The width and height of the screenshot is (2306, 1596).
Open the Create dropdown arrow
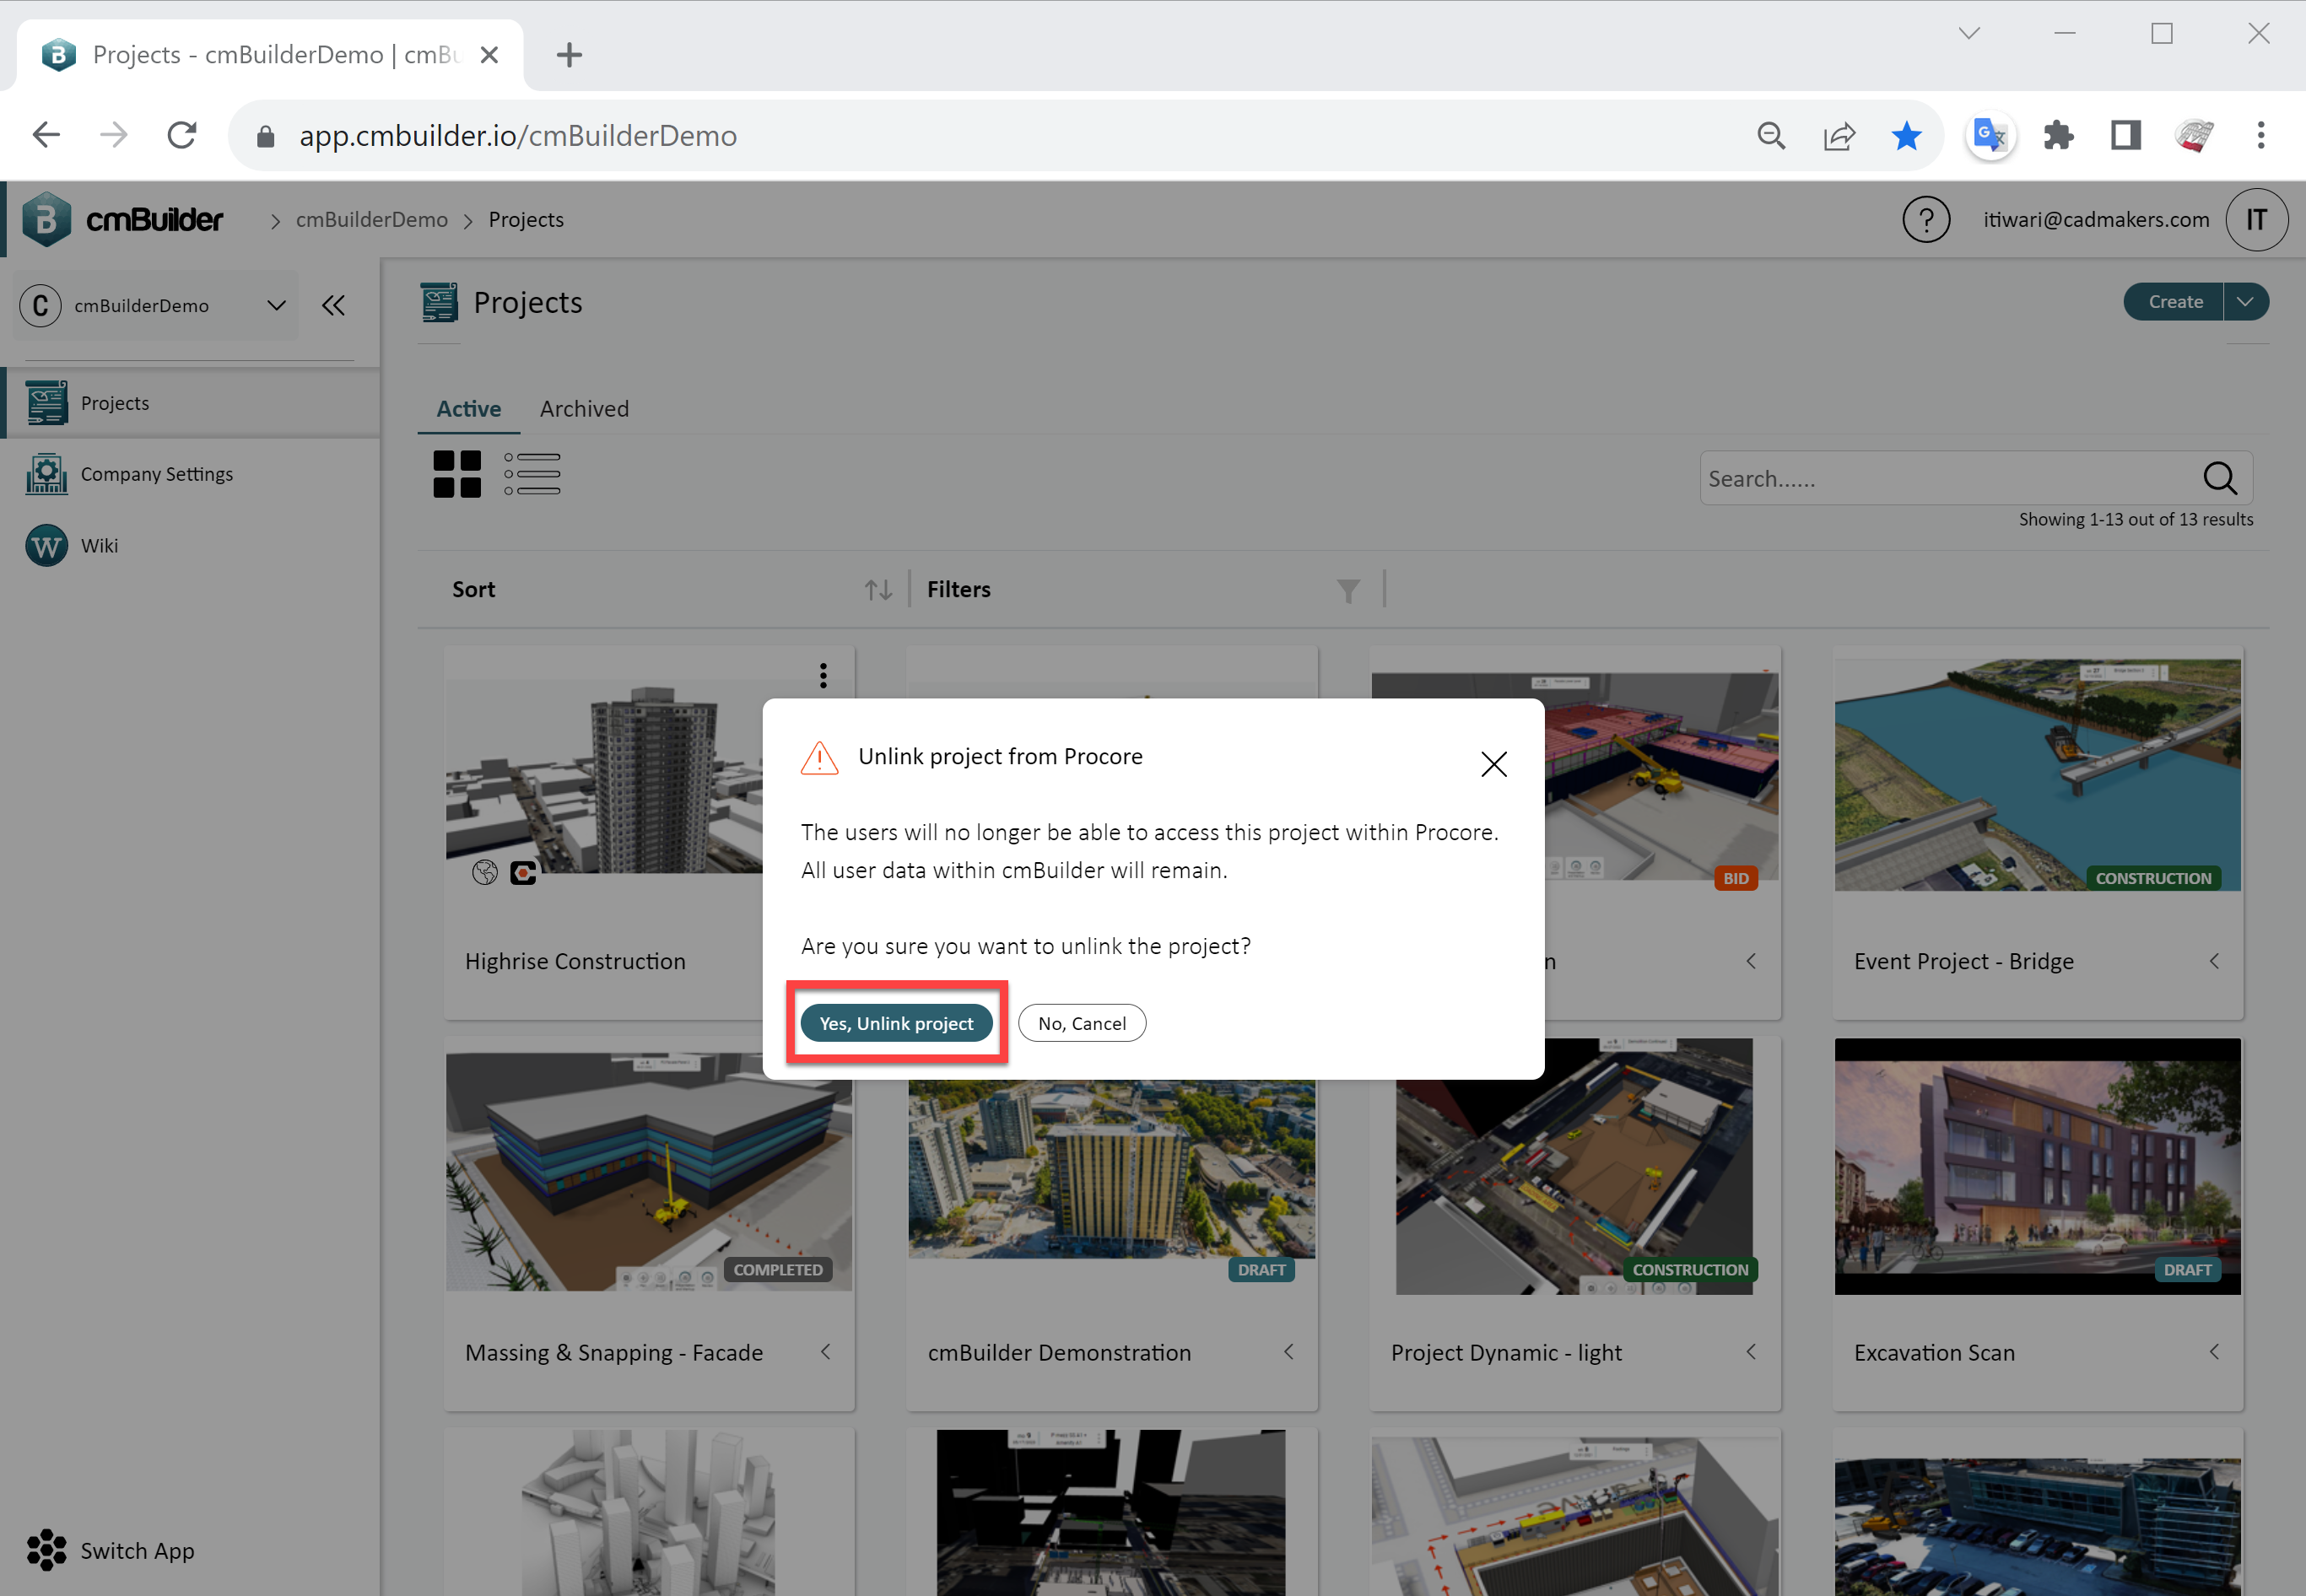coord(2246,301)
